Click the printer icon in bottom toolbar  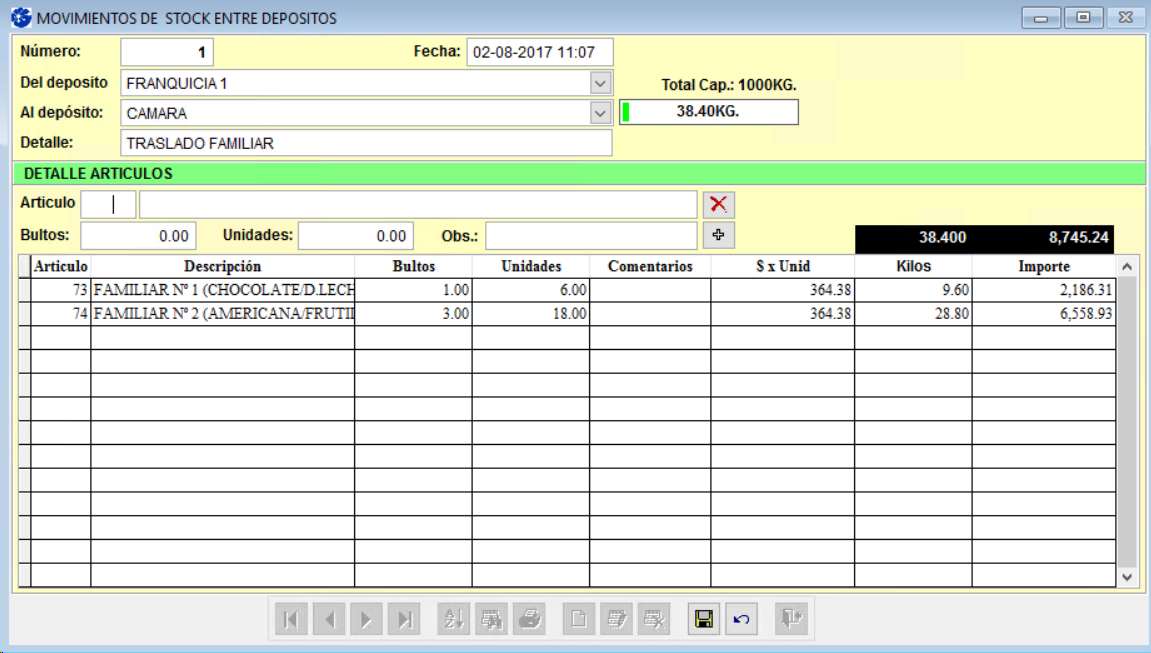click(x=529, y=620)
